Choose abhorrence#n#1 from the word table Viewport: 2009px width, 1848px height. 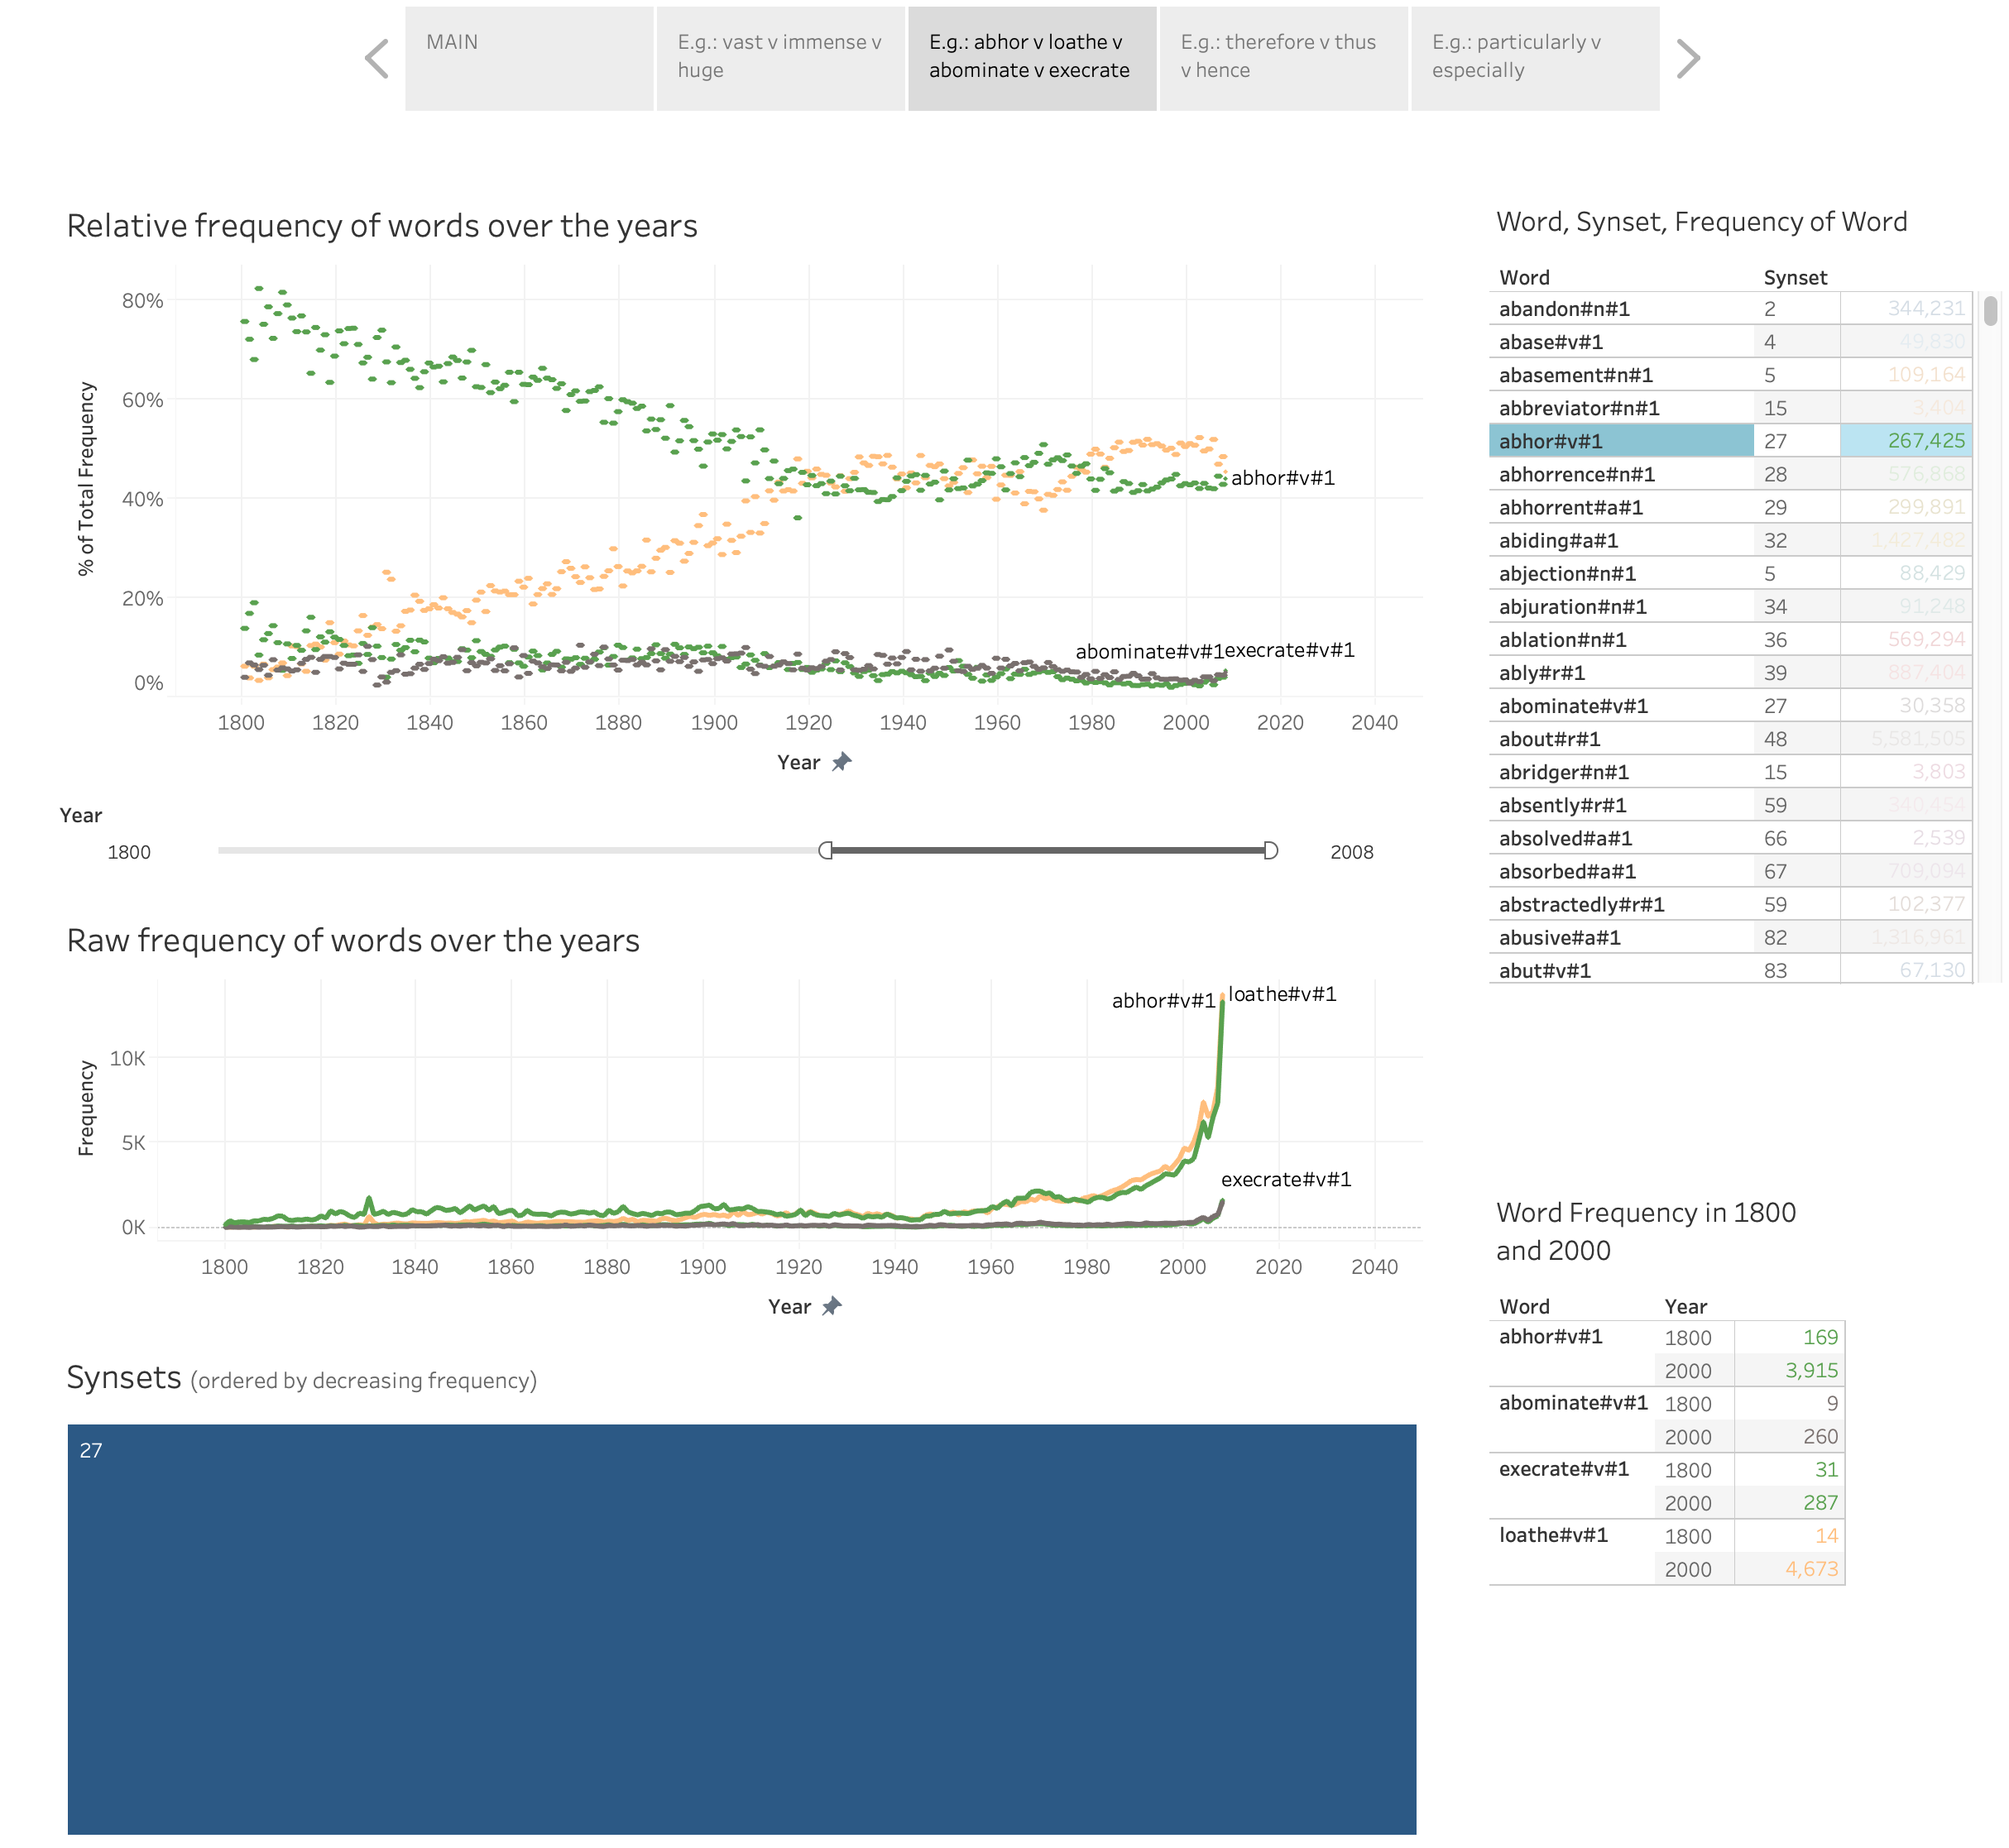[x=1577, y=474]
